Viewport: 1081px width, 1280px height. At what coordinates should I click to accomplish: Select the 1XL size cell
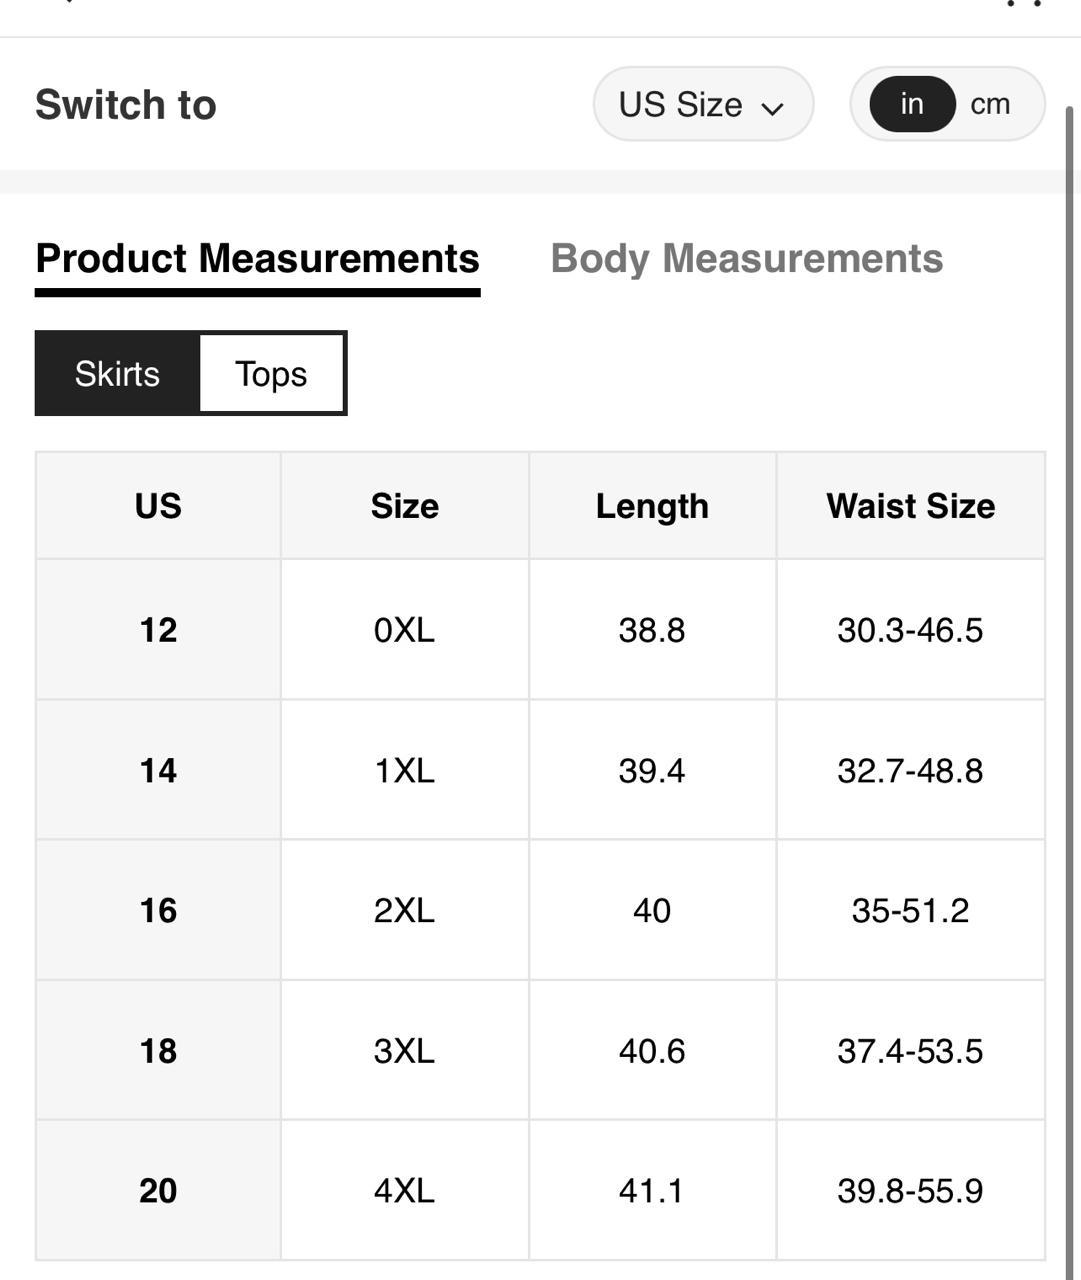(x=404, y=771)
